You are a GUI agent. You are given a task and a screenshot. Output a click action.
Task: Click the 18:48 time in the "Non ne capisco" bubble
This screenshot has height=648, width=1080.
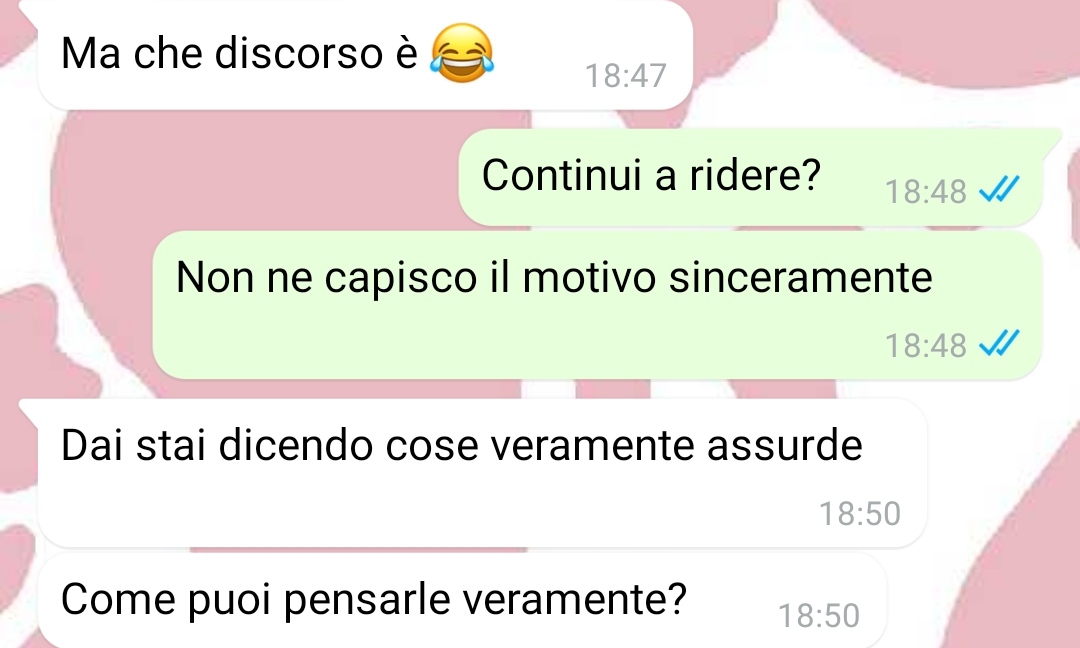925,346
